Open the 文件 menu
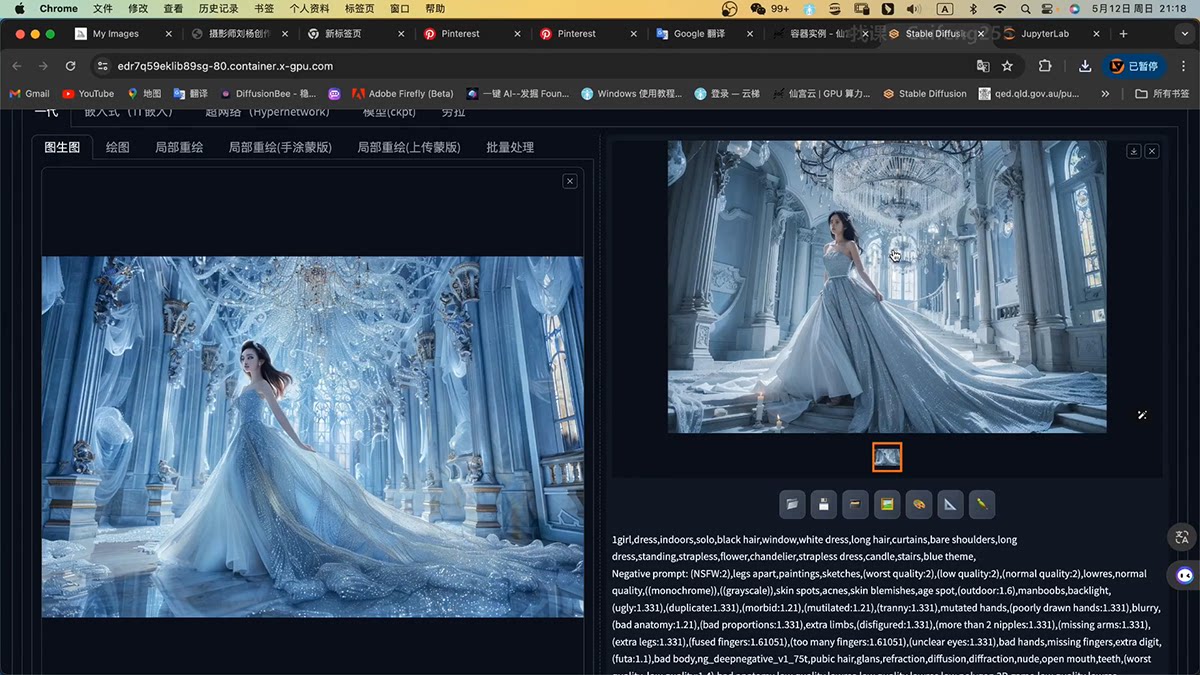Screen dimensions: 1200x675 tap(102, 8)
